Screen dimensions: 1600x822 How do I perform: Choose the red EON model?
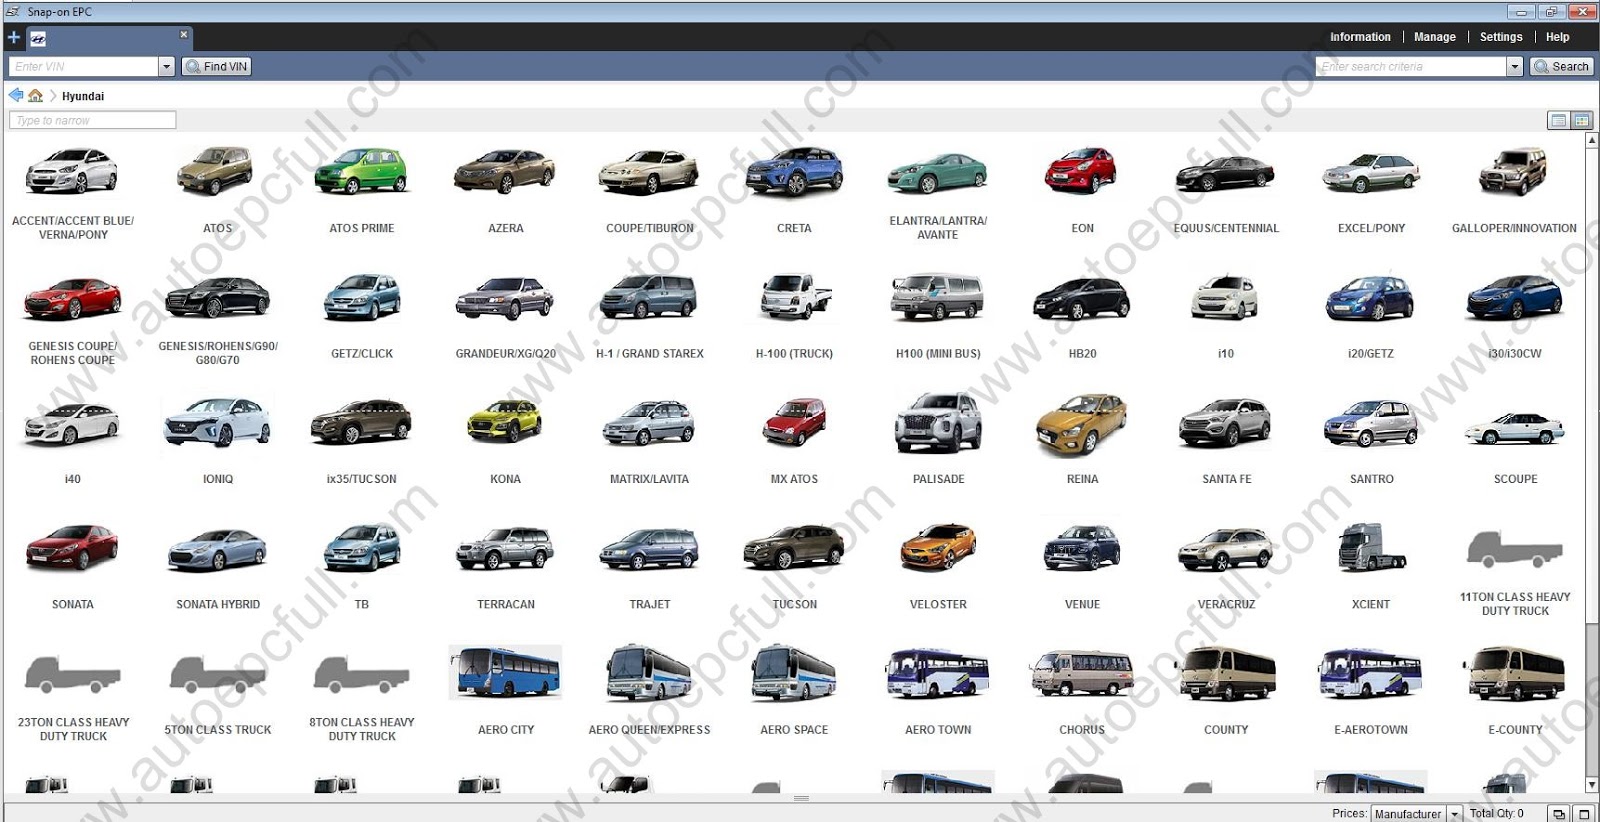click(x=1082, y=190)
